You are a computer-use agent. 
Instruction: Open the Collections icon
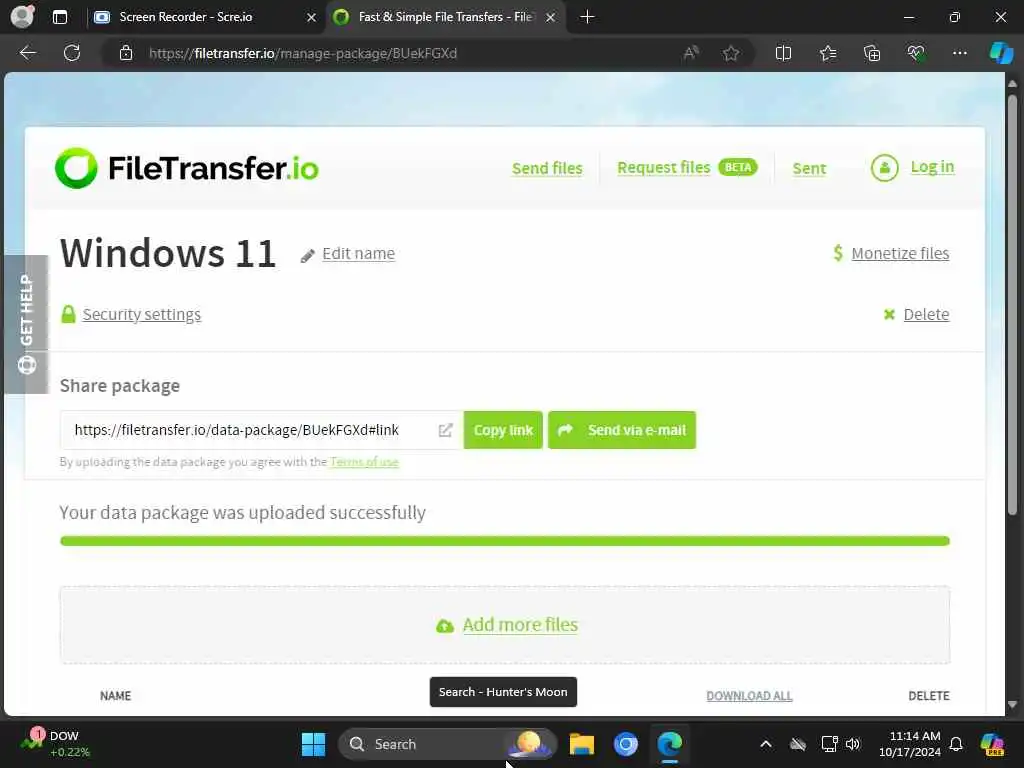click(872, 53)
